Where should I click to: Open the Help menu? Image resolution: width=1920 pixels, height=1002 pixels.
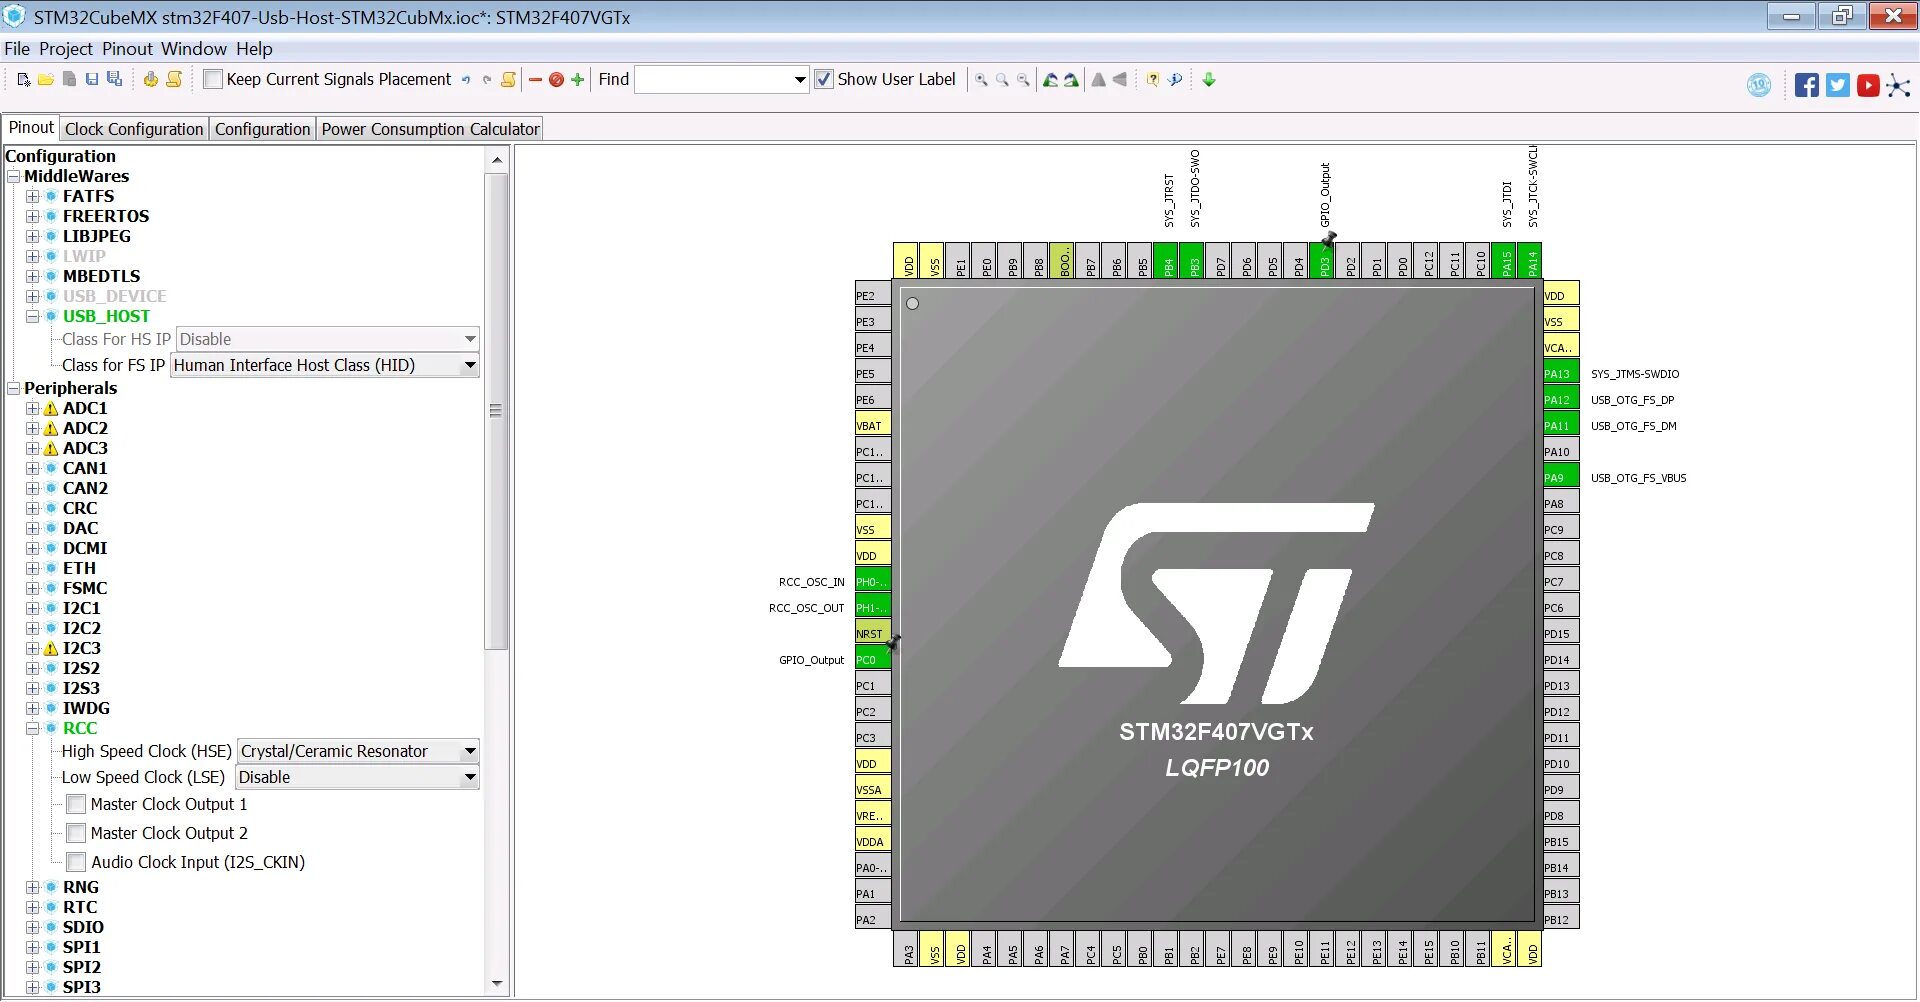pyautogui.click(x=254, y=49)
